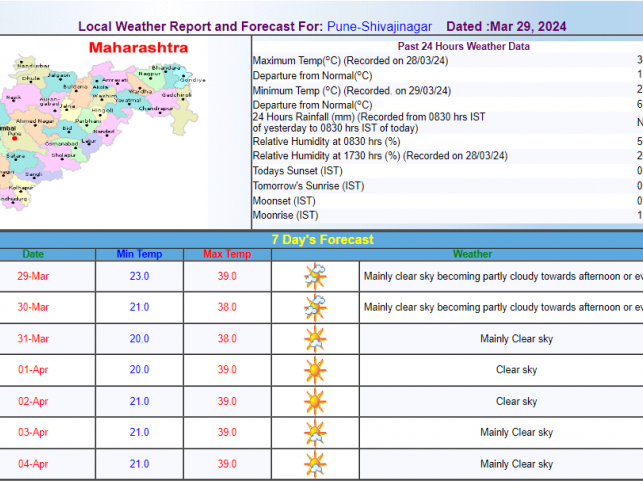The width and height of the screenshot is (643, 481).
Task: Click the Date column header
Action: (x=33, y=254)
